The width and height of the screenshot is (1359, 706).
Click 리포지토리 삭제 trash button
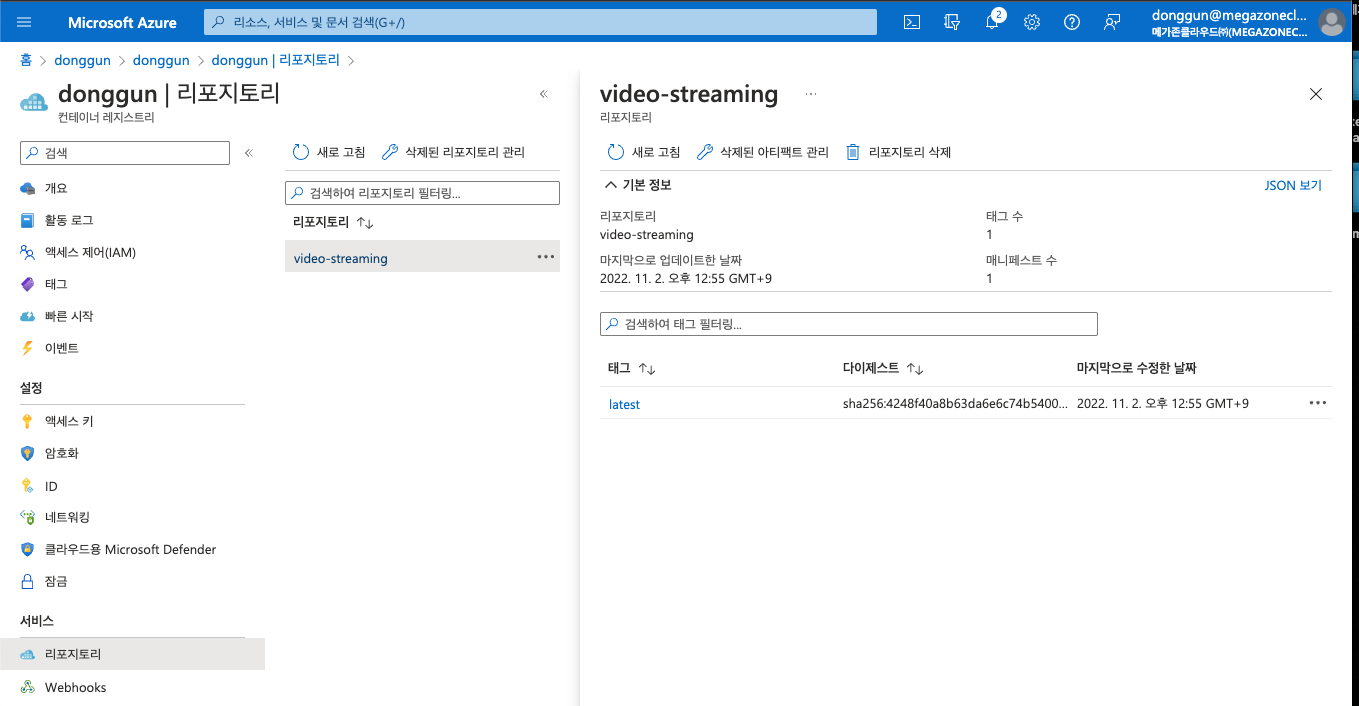pos(898,152)
